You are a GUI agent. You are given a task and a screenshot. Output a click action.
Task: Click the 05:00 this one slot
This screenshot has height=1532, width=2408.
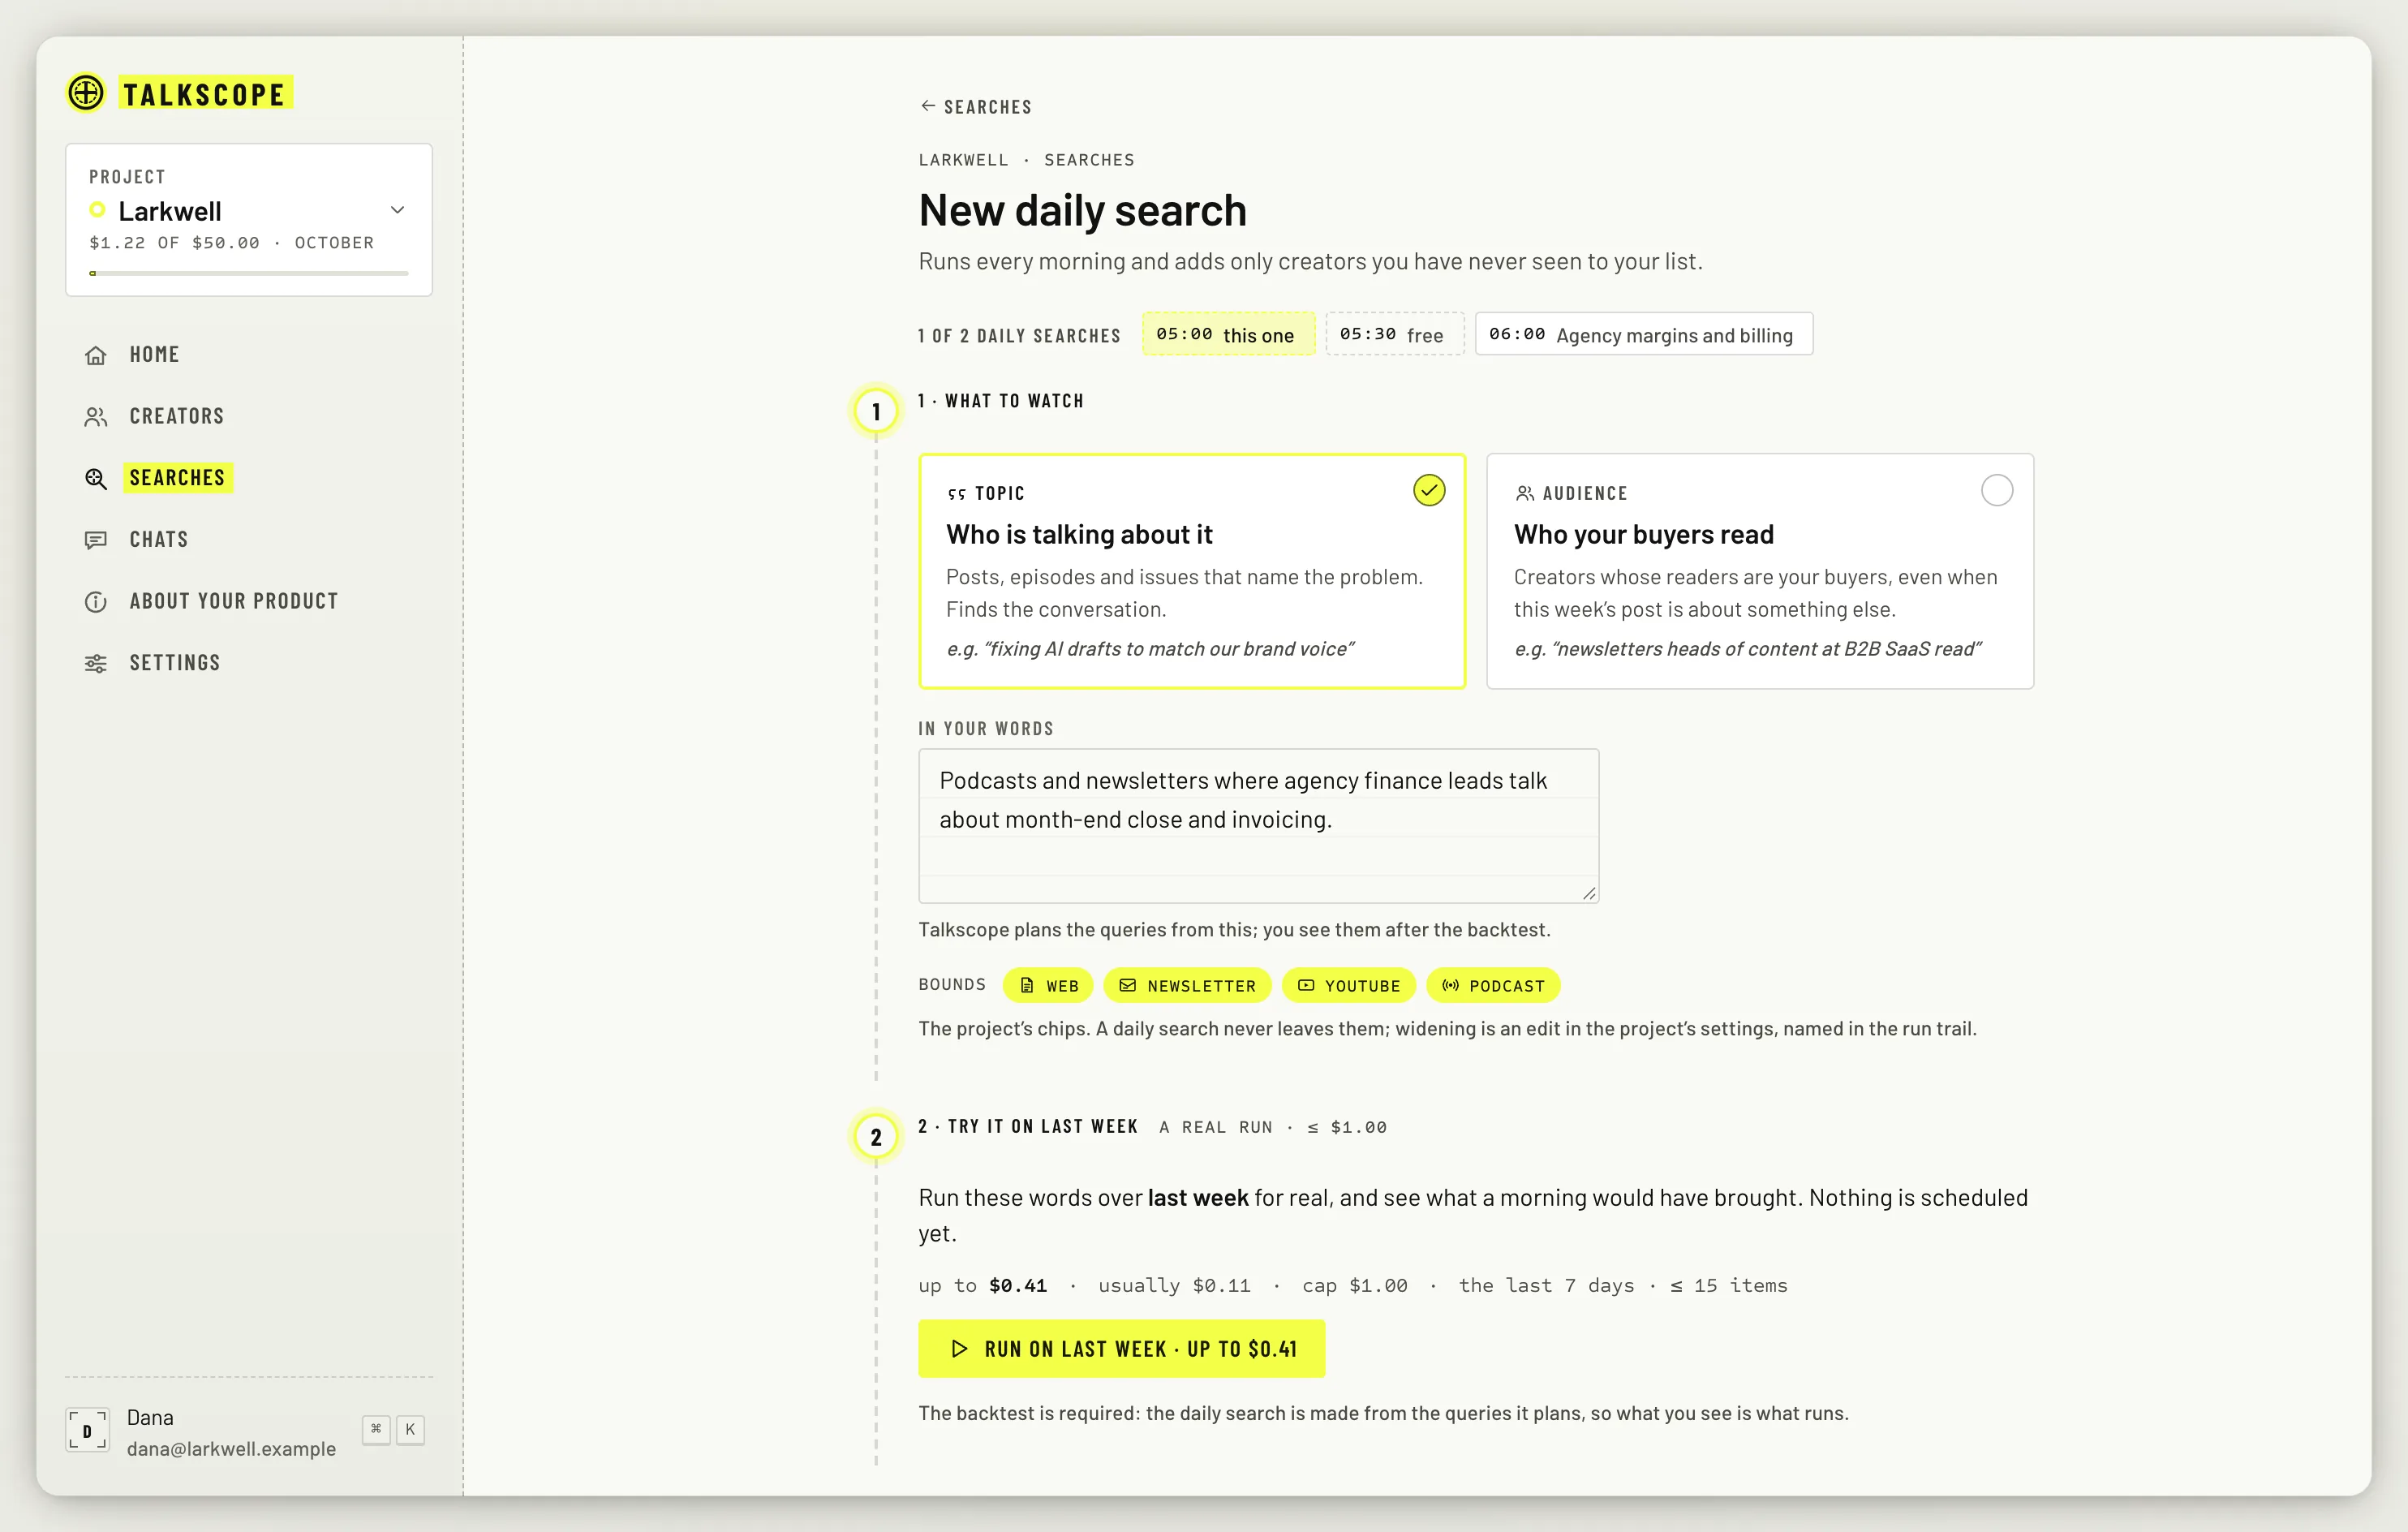(x=1228, y=334)
